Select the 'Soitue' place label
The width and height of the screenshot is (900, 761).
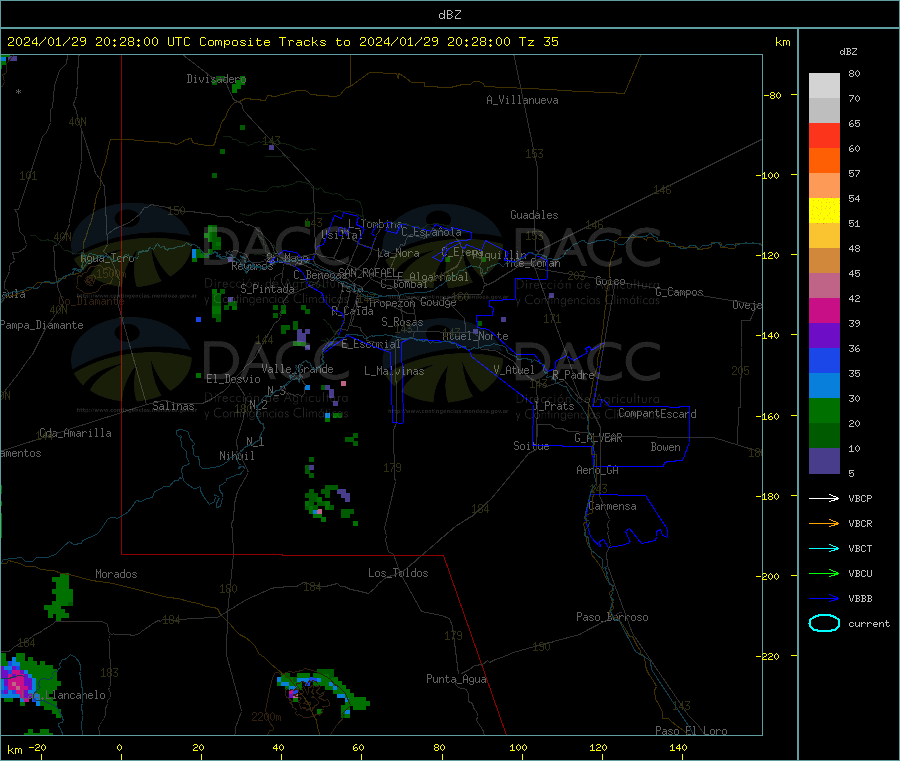(531, 446)
